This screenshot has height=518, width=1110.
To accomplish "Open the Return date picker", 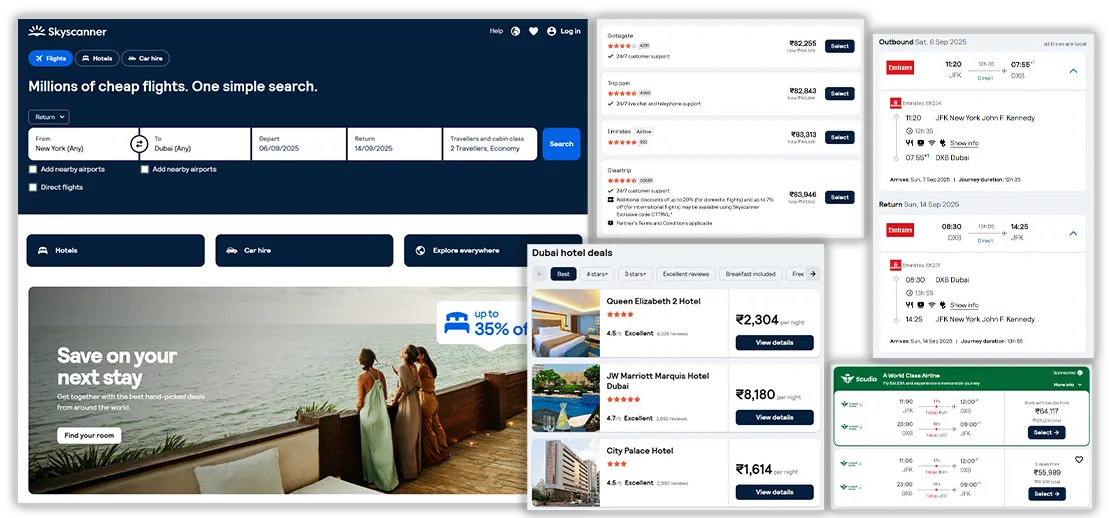I will (x=394, y=144).
